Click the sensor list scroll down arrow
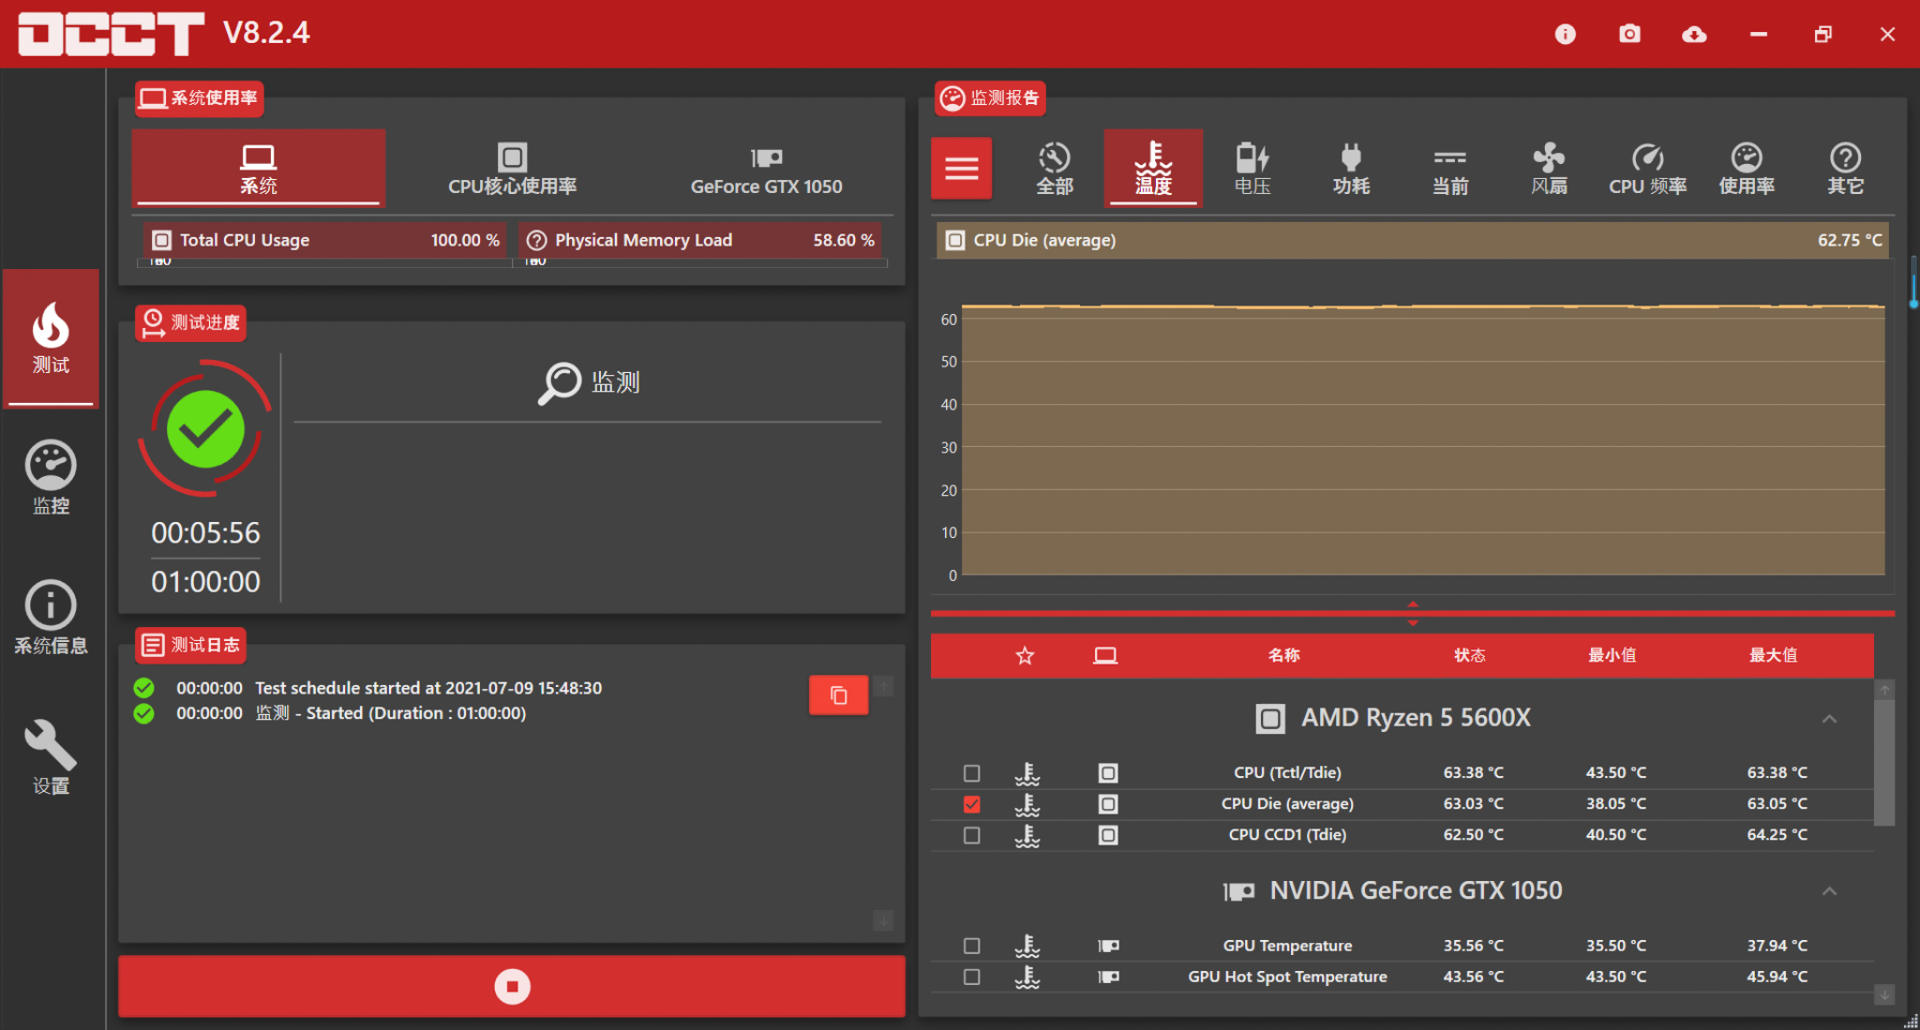Image resolution: width=1920 pixels, height=1030 pixels. (x=1884, y=995)
